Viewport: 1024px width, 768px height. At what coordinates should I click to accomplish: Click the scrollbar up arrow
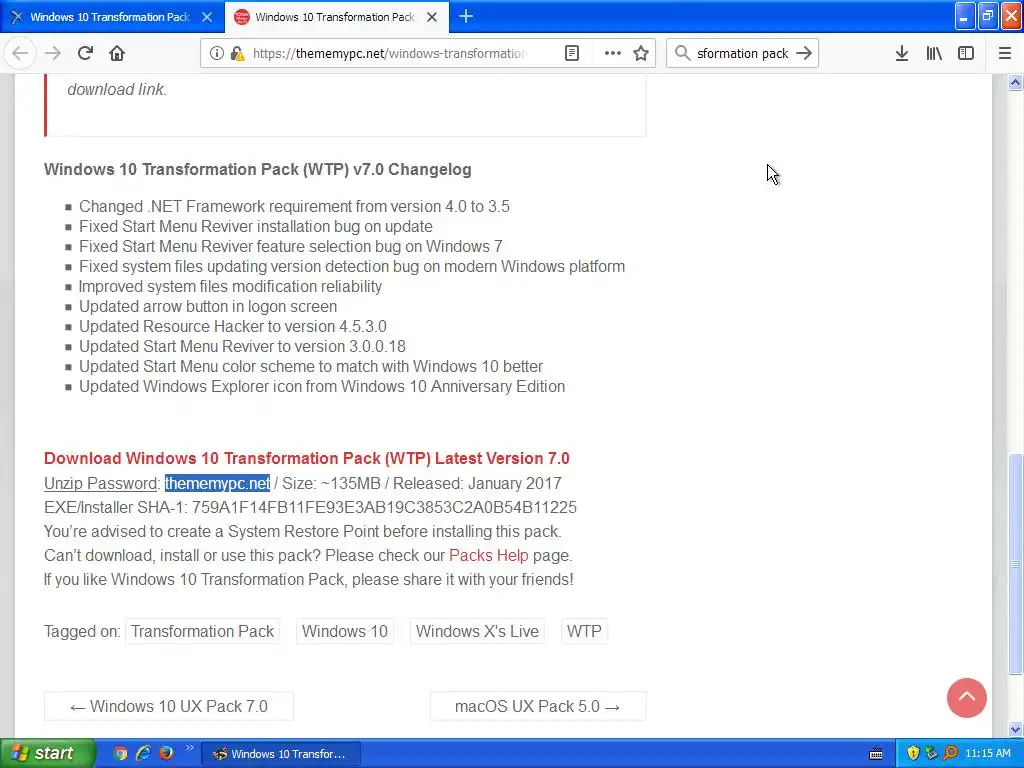tap(1015, 83)
